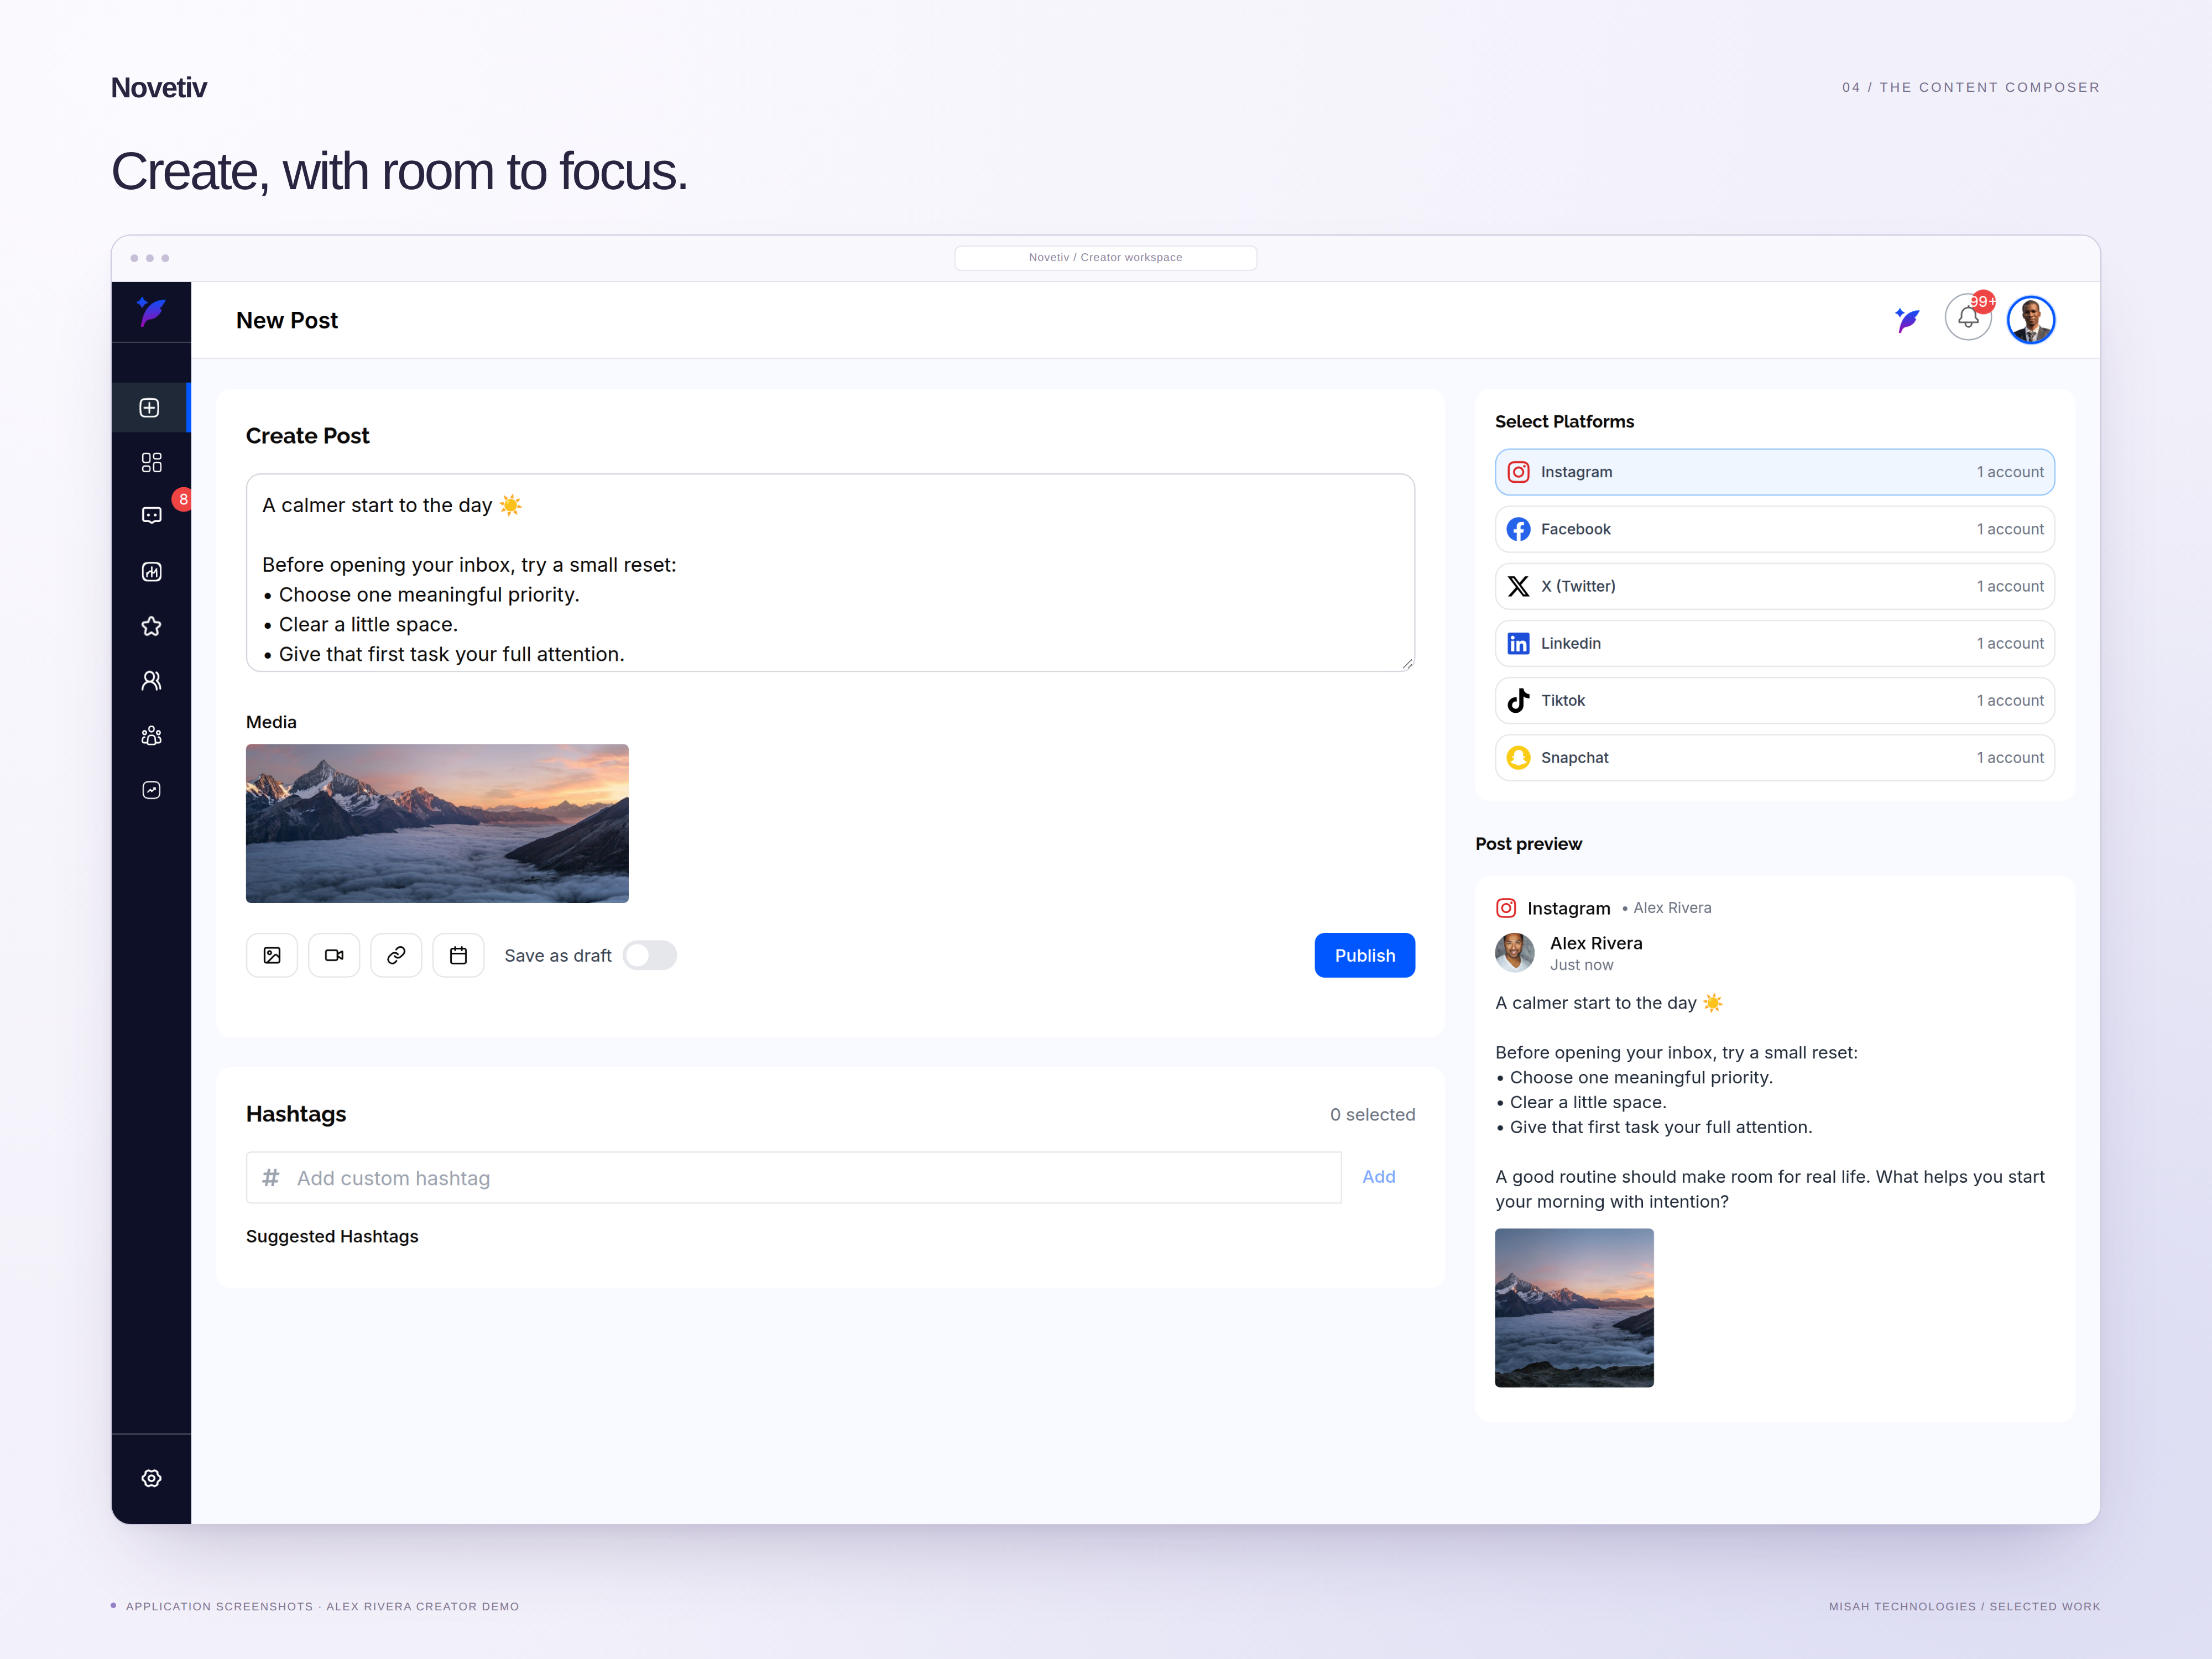Select the Instagram platform row

coord(1774,472)
